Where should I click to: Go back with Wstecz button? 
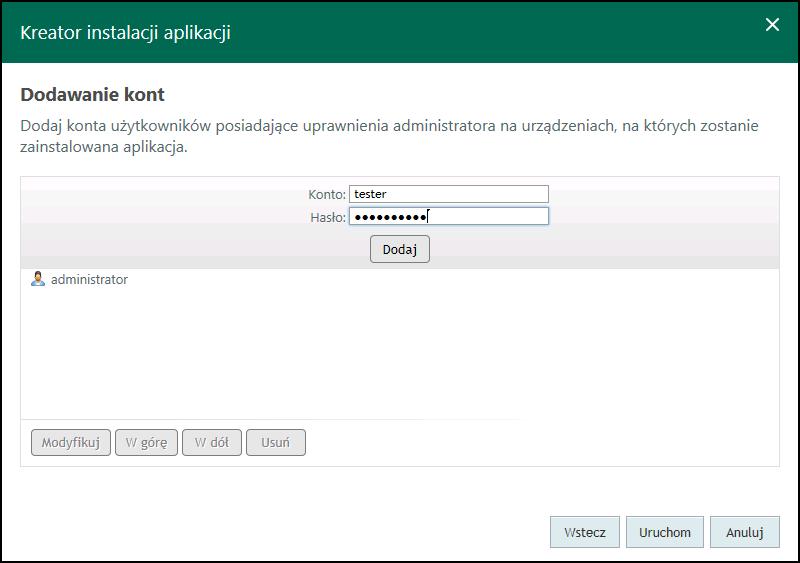585,532
